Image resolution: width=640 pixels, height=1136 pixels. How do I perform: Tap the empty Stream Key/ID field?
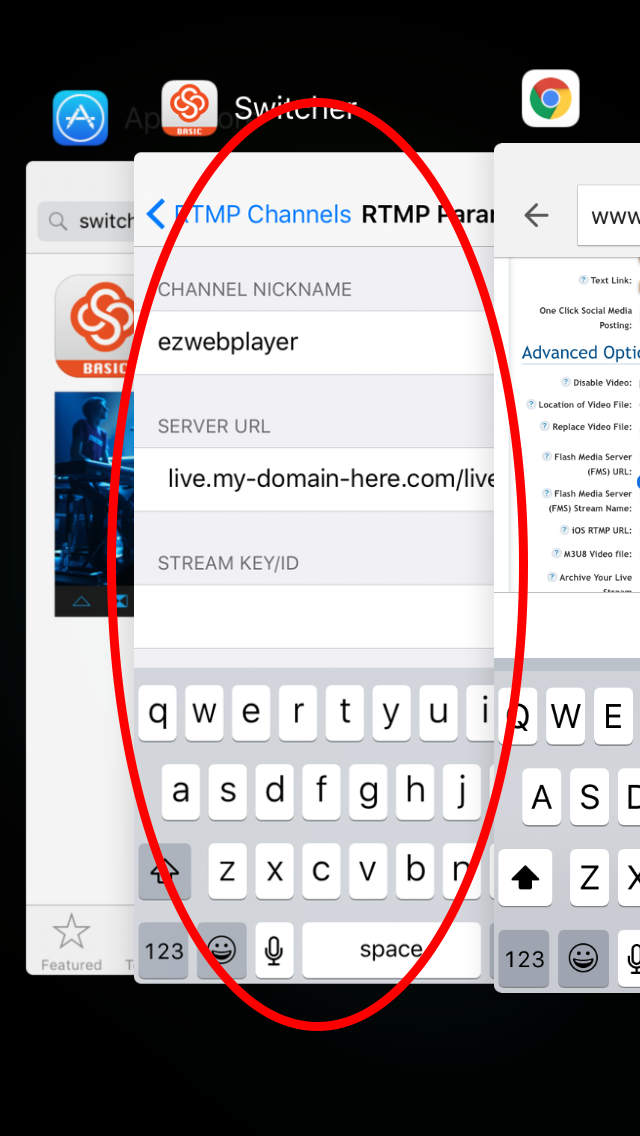point(314,616)
